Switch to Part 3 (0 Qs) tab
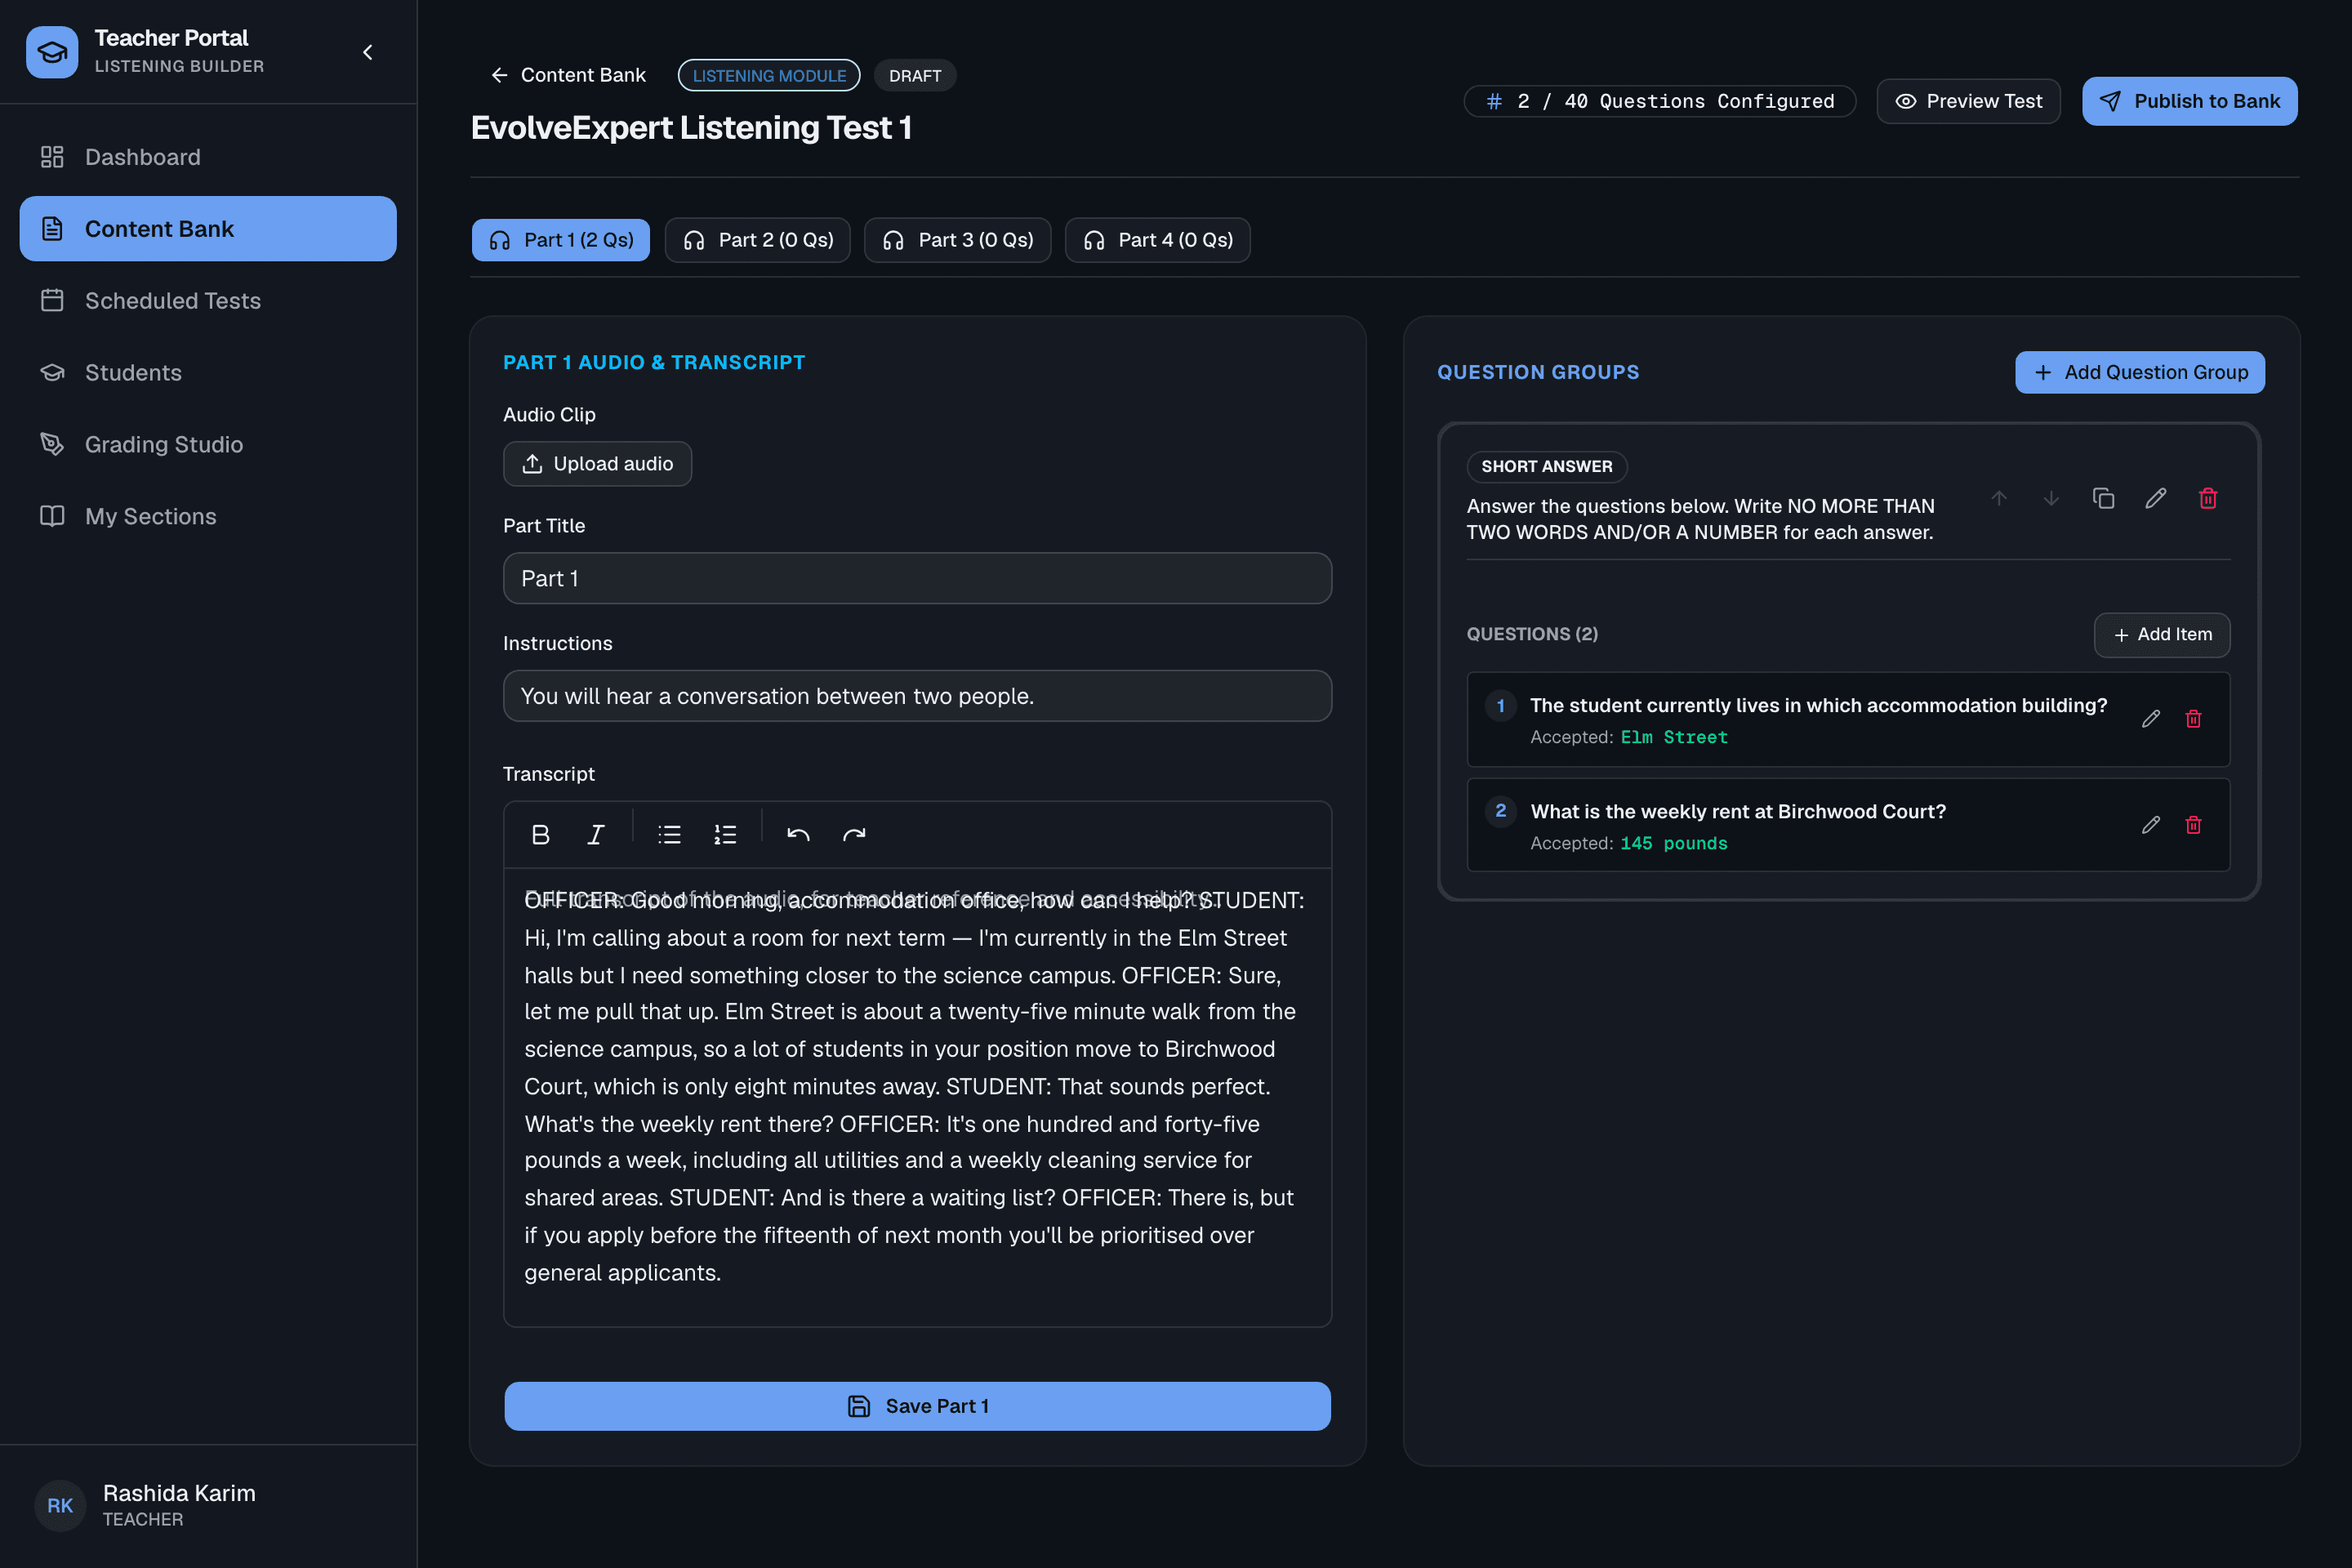The height and width of the screenshot is (1568, 2352). pos(957,240)
